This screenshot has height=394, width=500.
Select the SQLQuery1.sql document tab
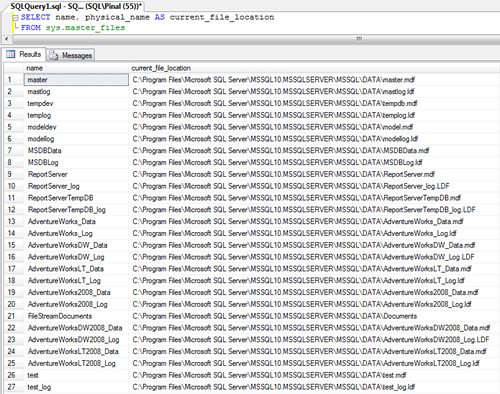76,6
